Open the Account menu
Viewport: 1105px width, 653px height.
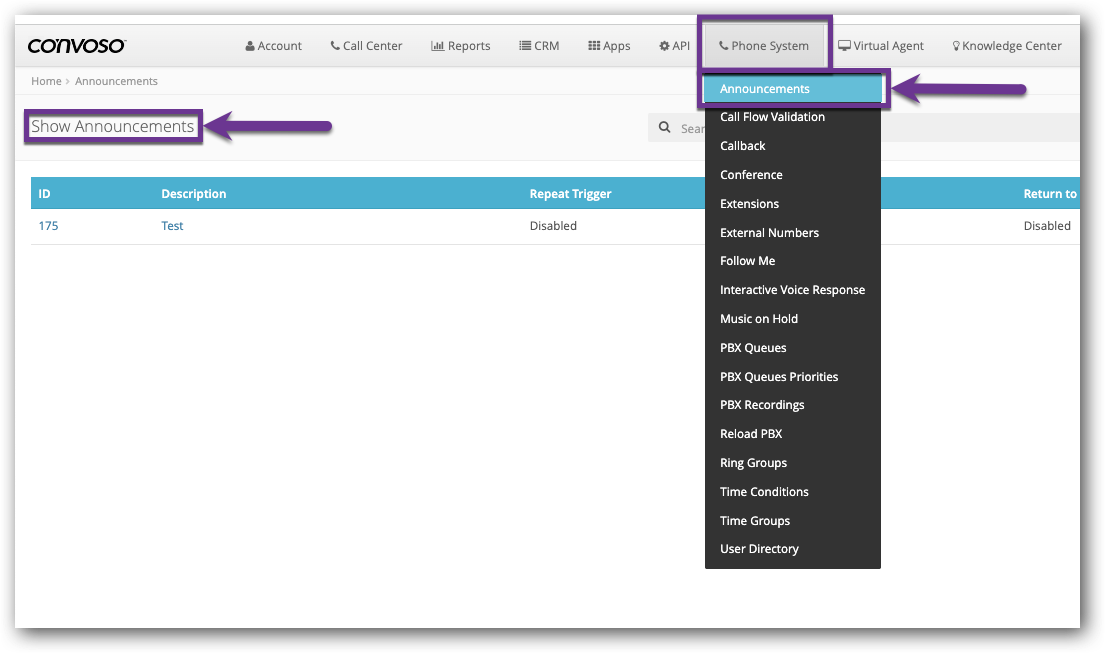[273, 46]
